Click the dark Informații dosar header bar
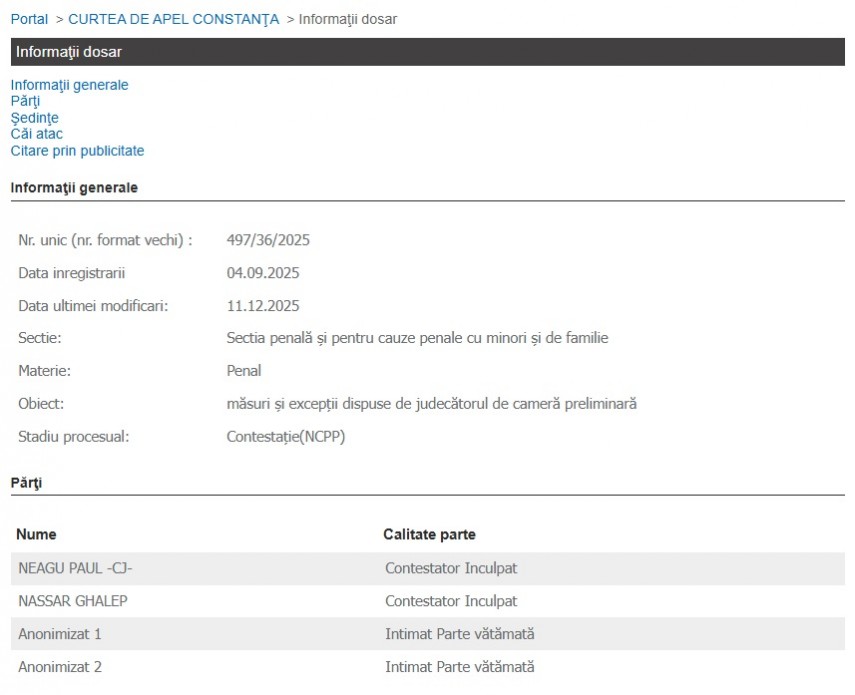This screenshot has width=855, height=695. tap(427, 52)
